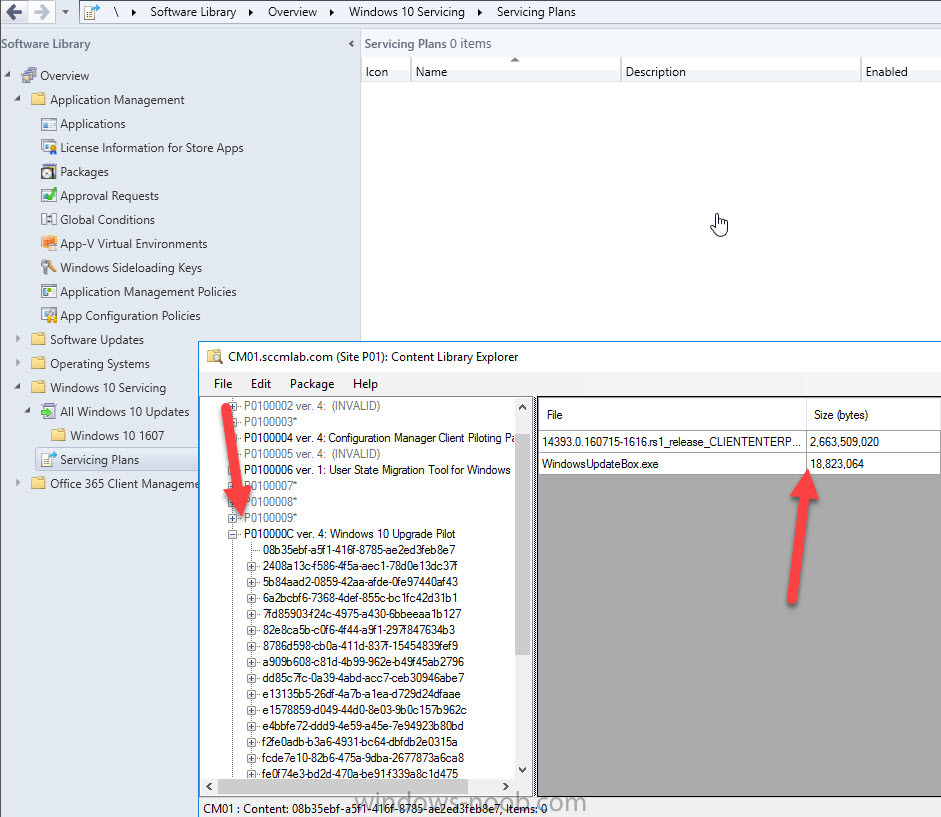
Task: Select the 08b35ebf-a5f1-416f content node
Action: (x=359, y=550)
